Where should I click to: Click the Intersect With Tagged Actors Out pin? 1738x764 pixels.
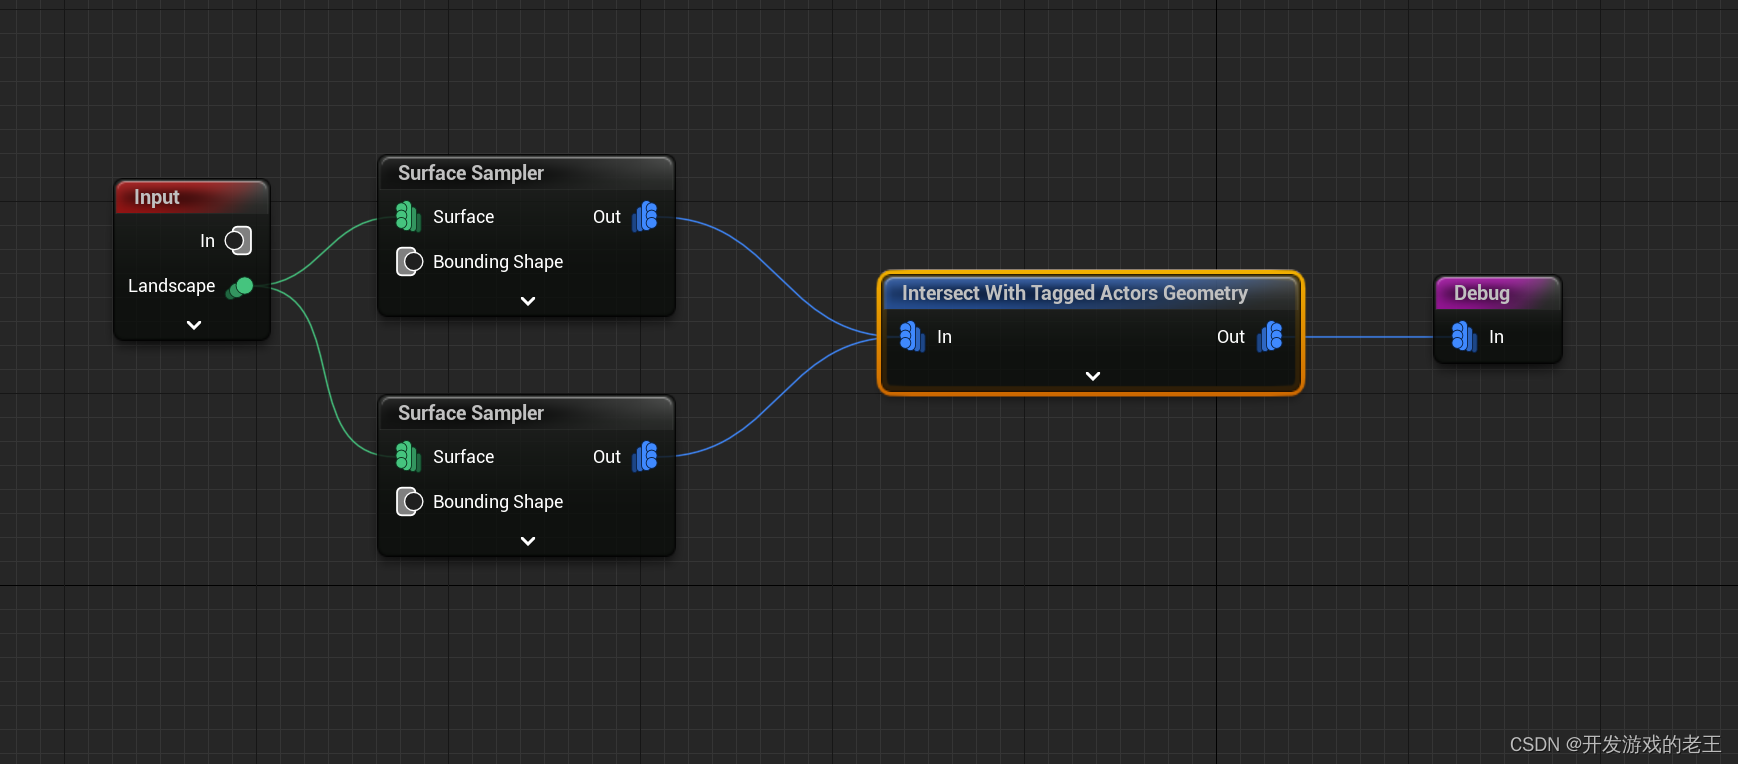pyautogui.click(x=1270, y=336)
